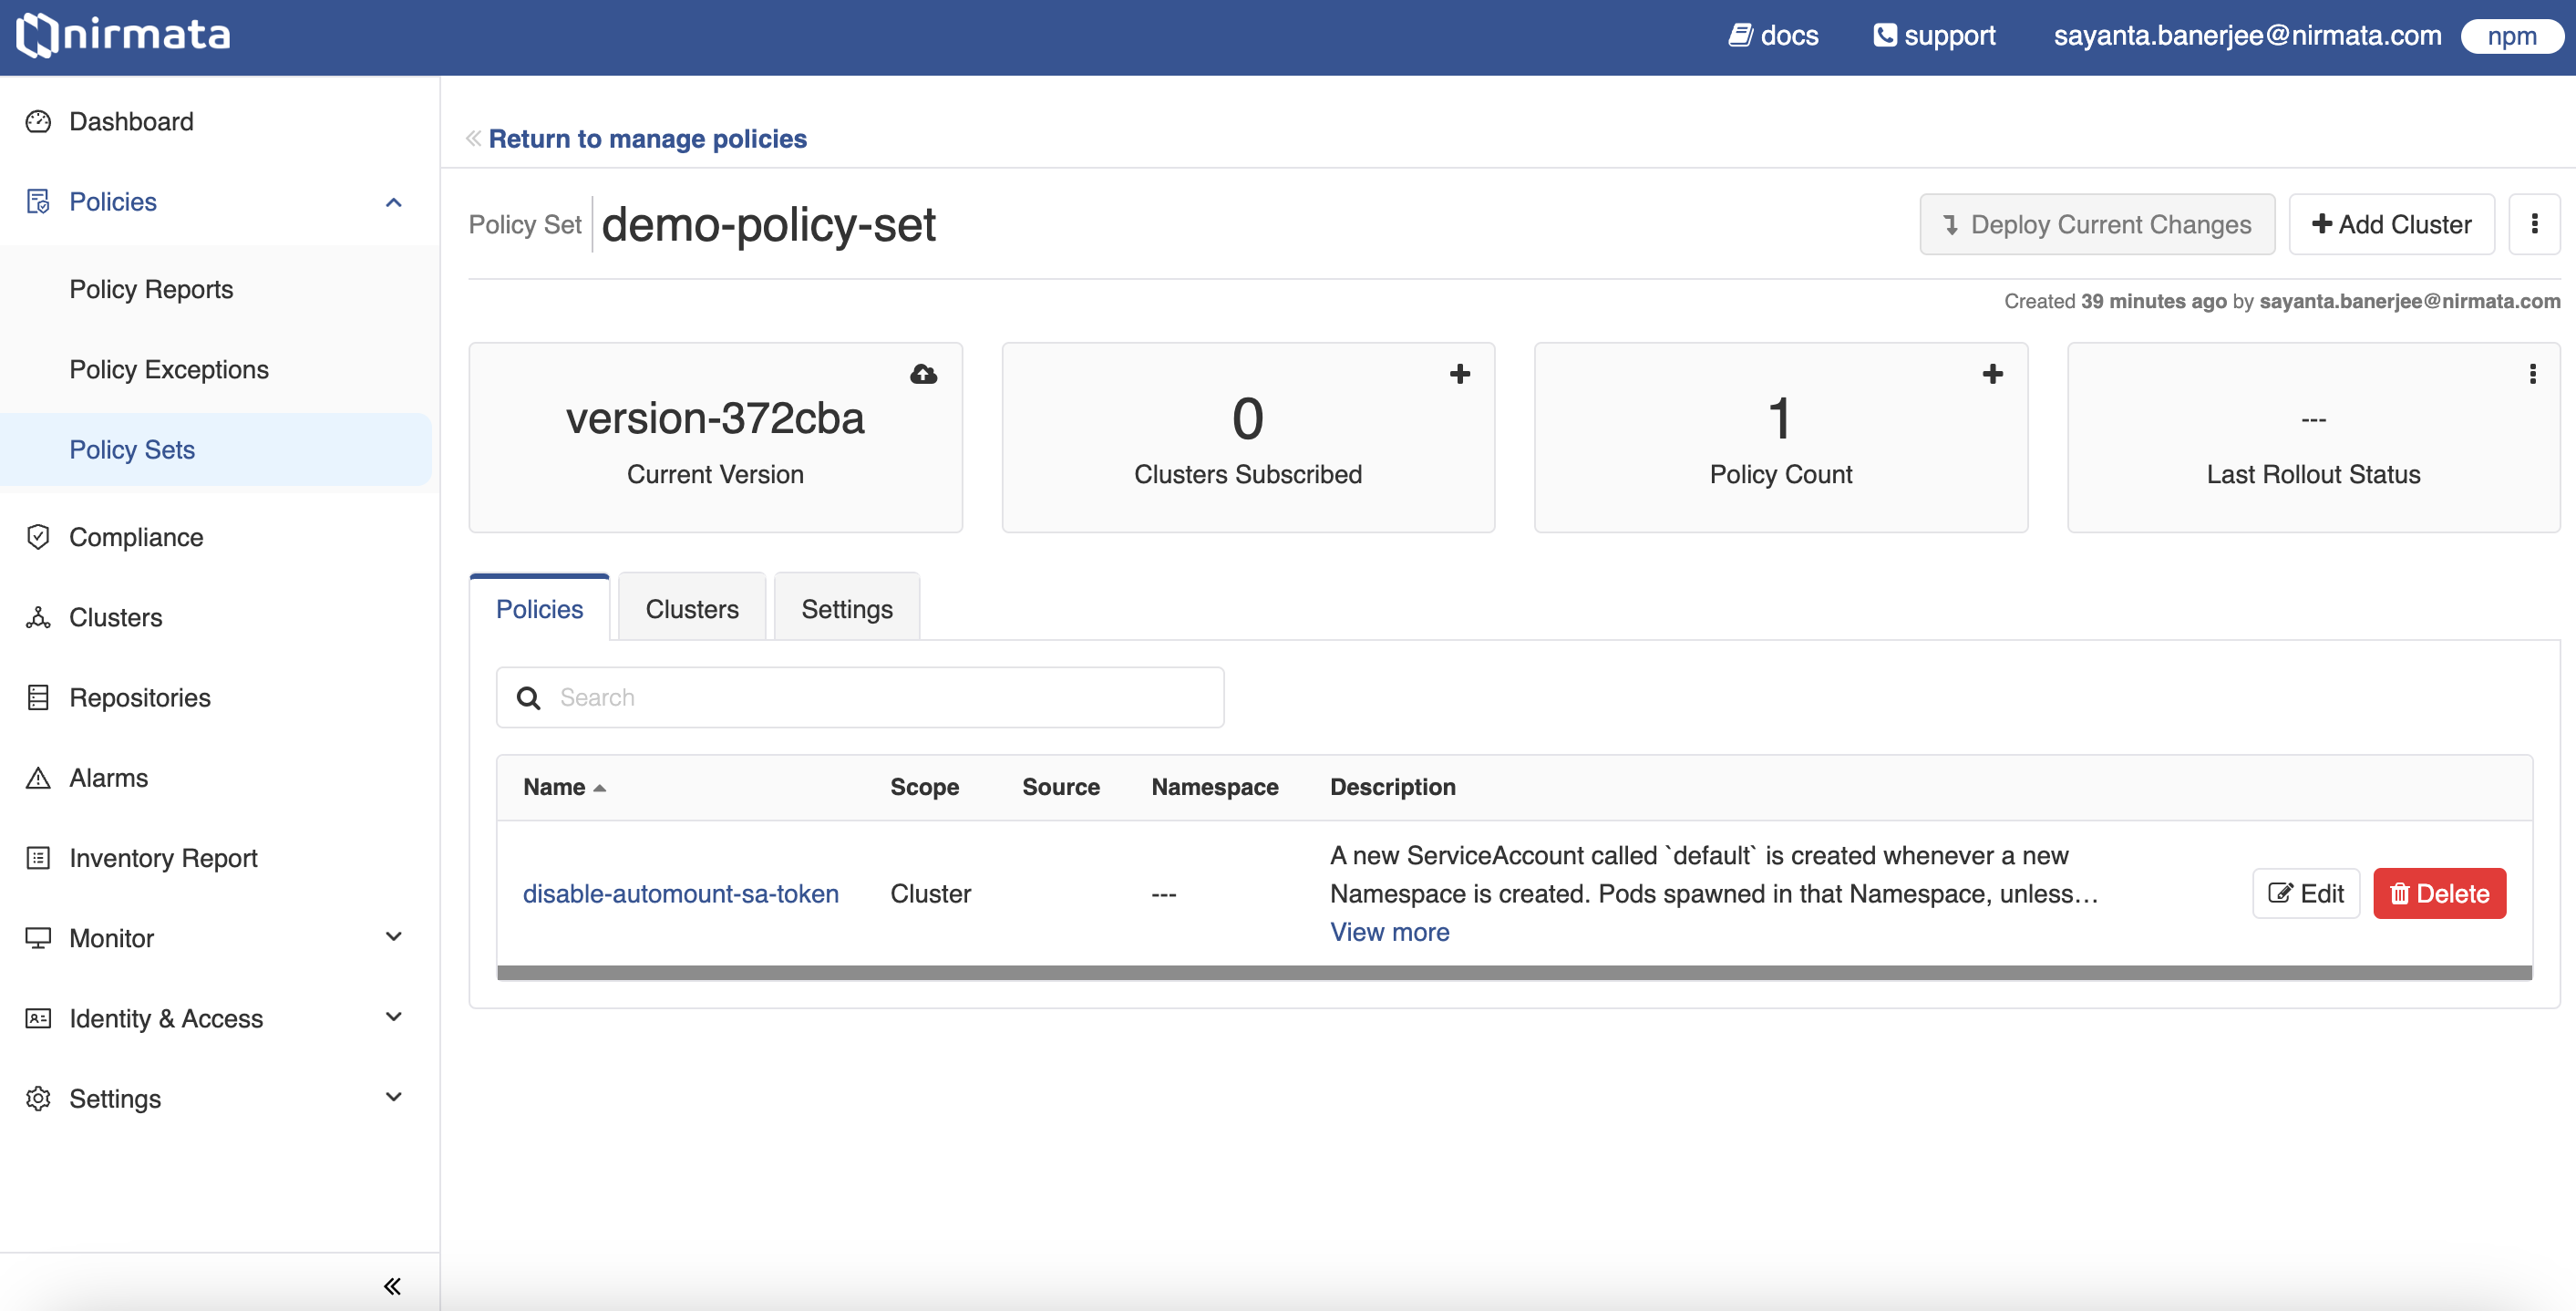
Task: Open the docs book icon
Action: [1740, 36]
